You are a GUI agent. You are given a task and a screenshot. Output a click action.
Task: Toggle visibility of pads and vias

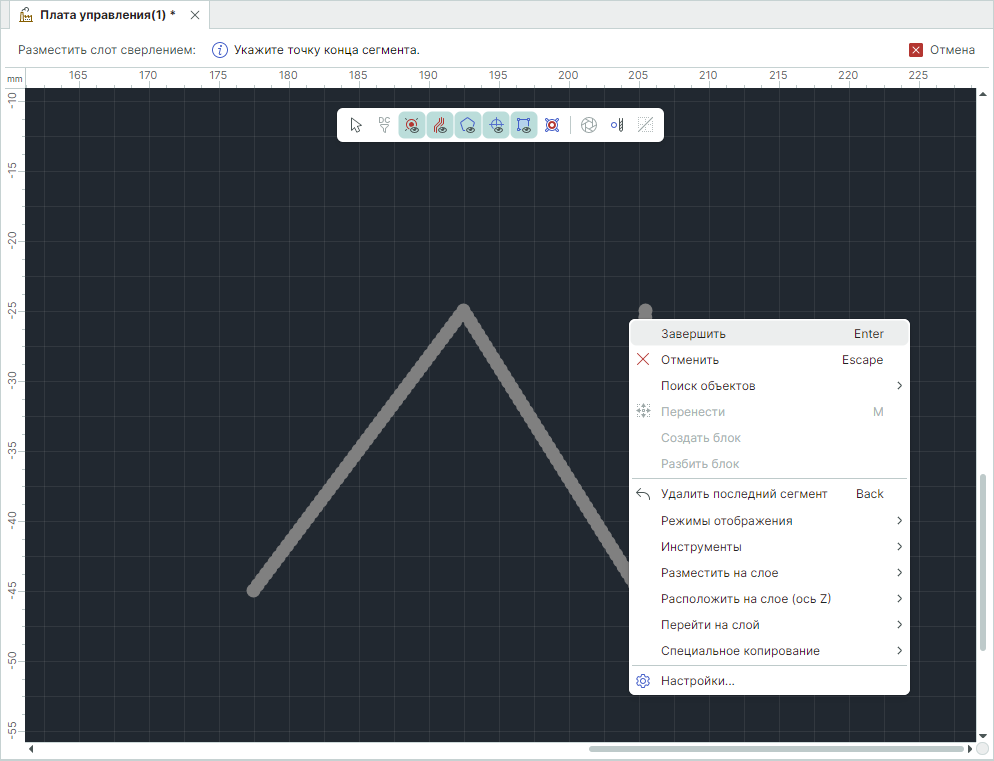click(412, 125)
